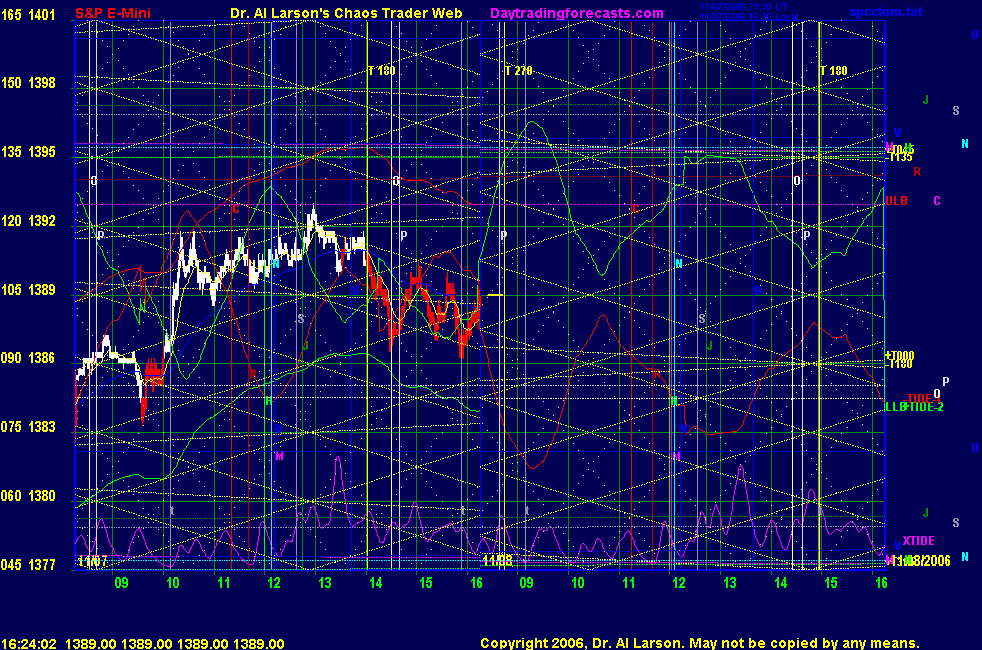Click the spcctom.txt file name
982x650 pixels.
(x=886, y=12)
